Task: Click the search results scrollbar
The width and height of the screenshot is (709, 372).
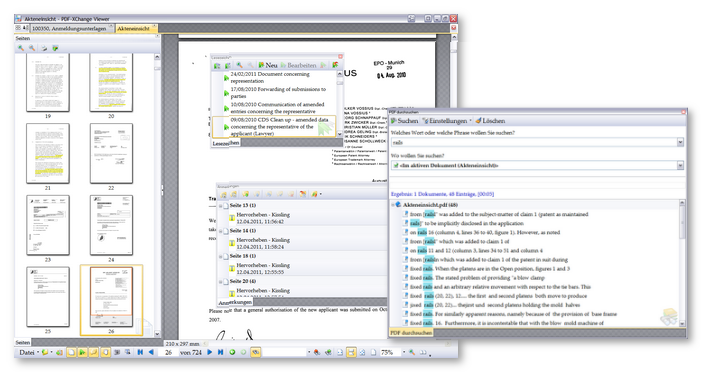Action: pyautogui.click(x=682, y=262)
